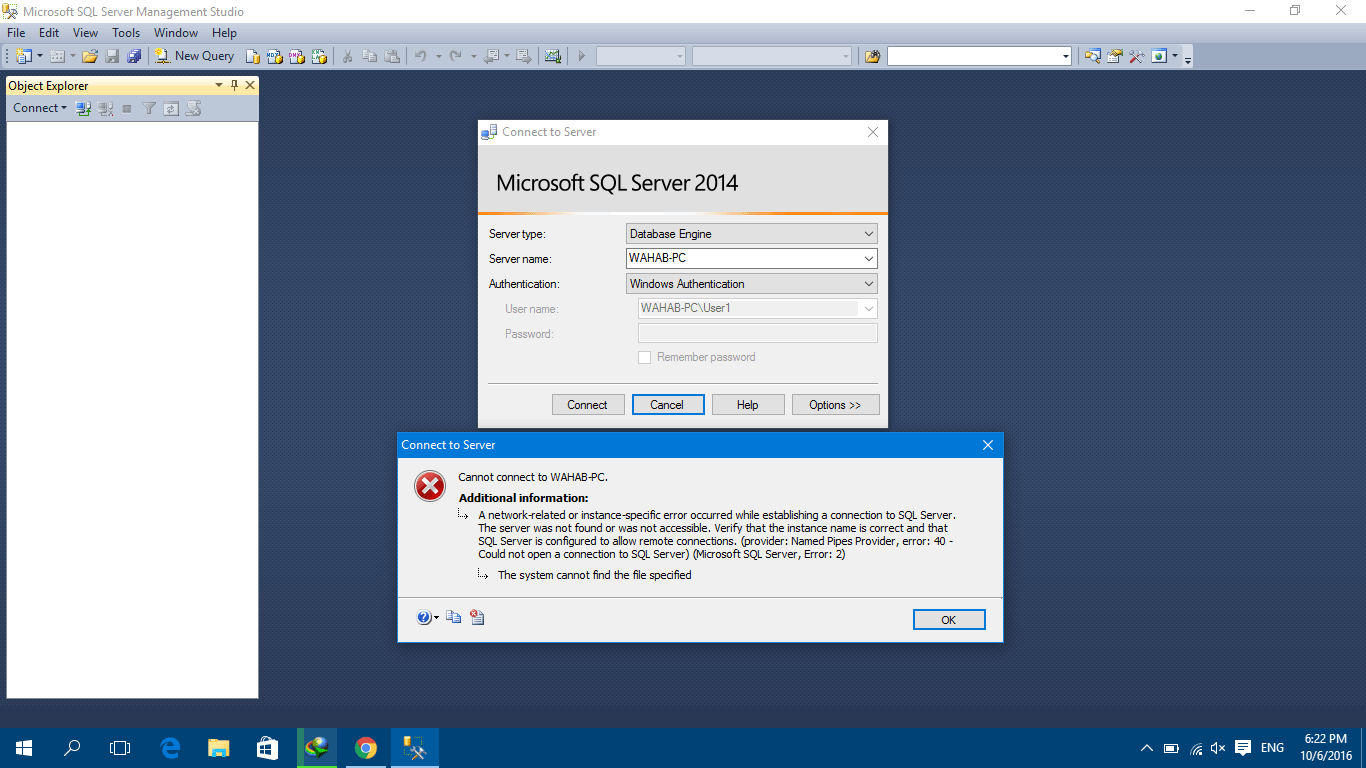Open File Explorer from taskbar

point(219,748)
